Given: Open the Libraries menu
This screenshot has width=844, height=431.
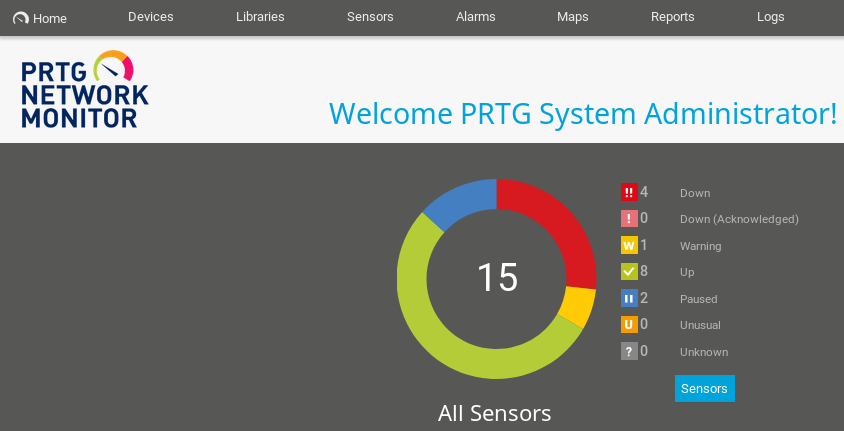Looking at the screenshot, I should click(260, 17).
